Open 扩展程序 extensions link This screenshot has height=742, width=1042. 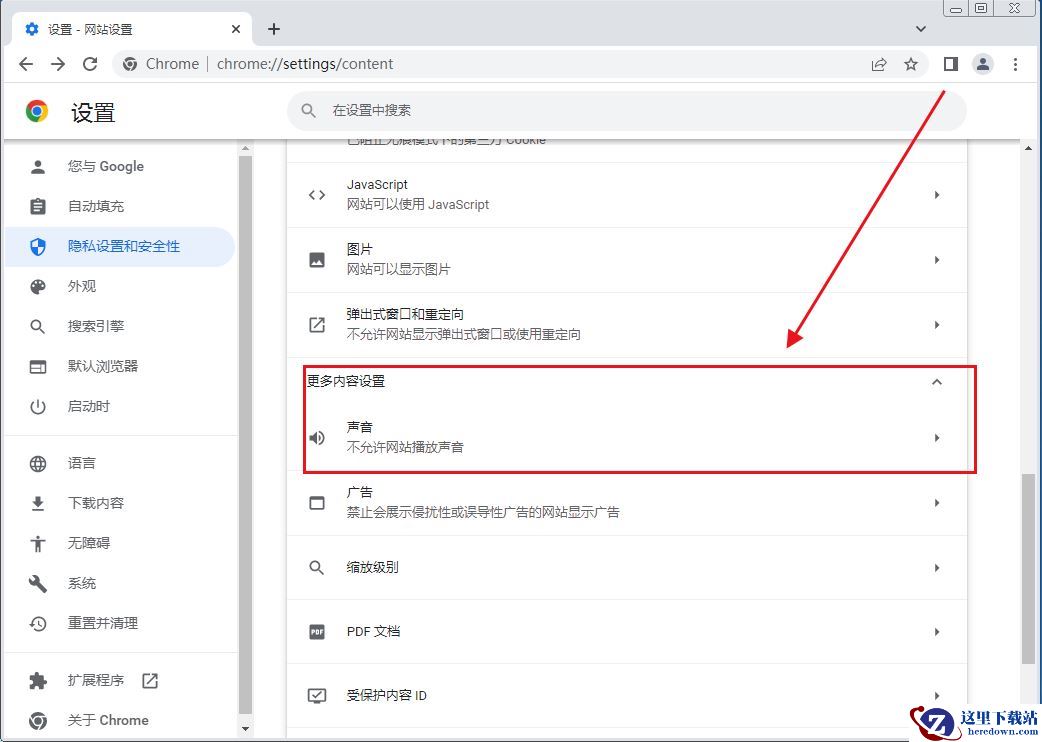click(96, 680)
